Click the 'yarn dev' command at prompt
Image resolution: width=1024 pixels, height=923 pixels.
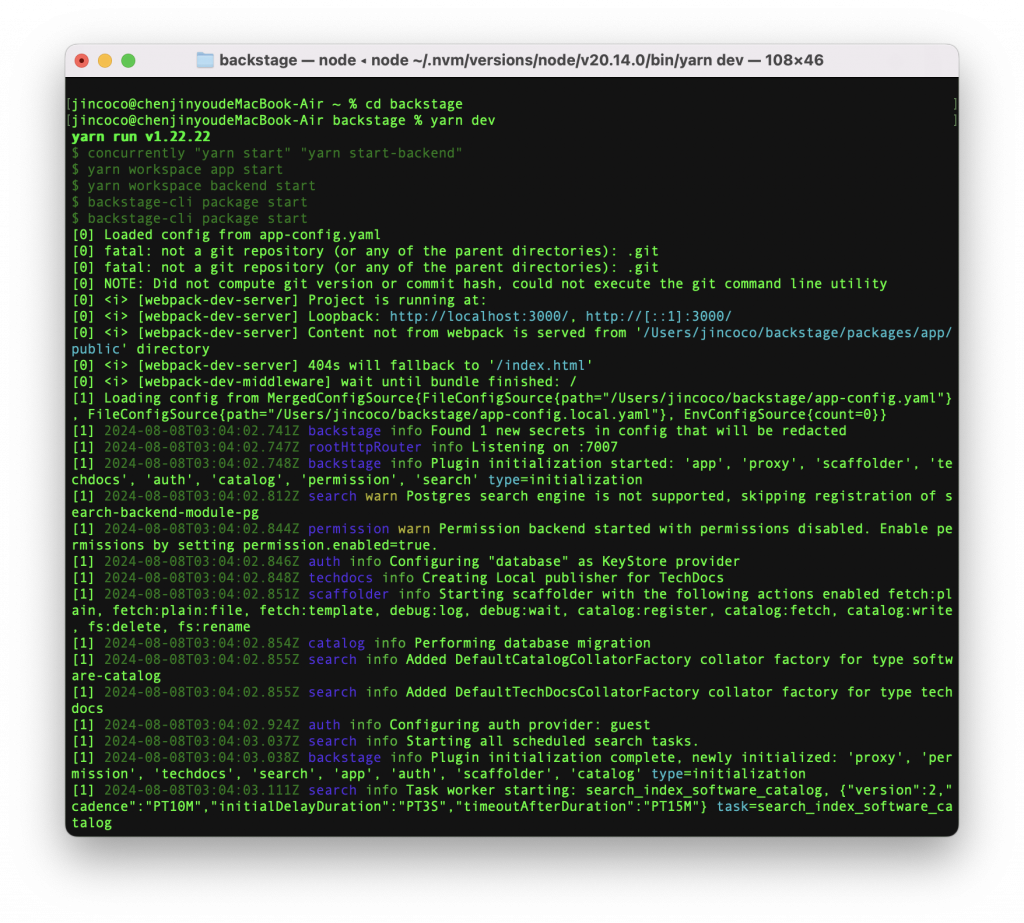coord(462,120)
